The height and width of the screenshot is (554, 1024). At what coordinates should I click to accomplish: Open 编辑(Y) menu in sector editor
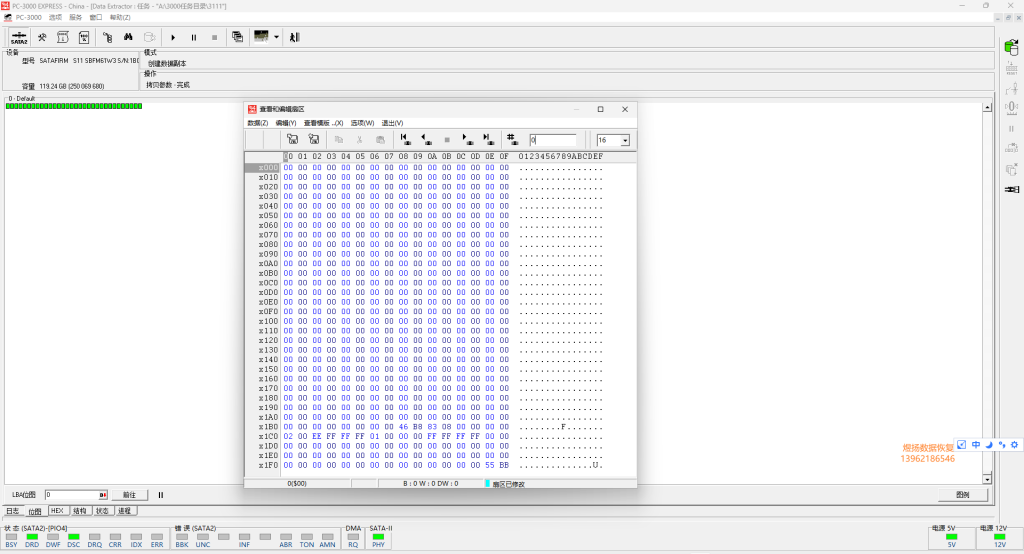point(286,123)
